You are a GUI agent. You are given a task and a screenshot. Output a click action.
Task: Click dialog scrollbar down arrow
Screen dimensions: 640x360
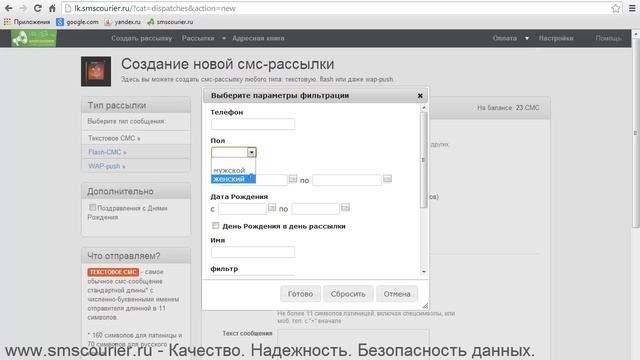pyautogui.click(x=424, y=271)
